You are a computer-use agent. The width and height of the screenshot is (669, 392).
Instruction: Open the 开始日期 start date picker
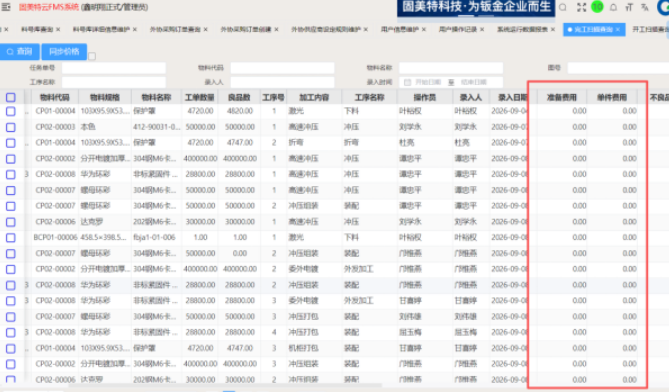pos(428,82)
